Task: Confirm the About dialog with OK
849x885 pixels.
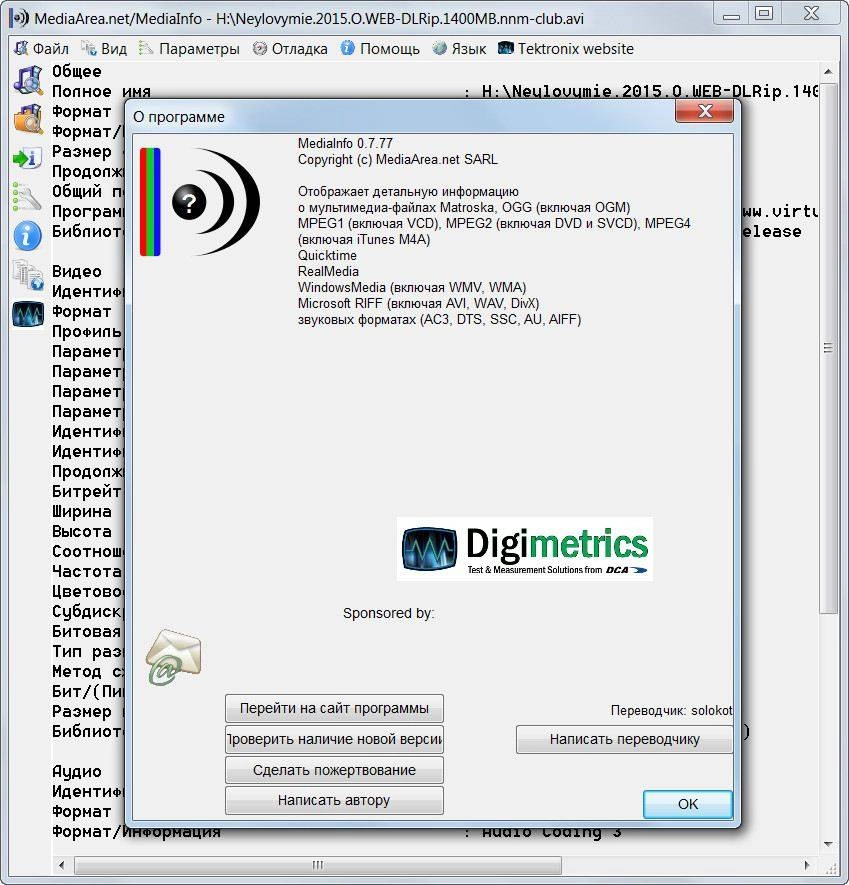Action: [x=688, y=804]
